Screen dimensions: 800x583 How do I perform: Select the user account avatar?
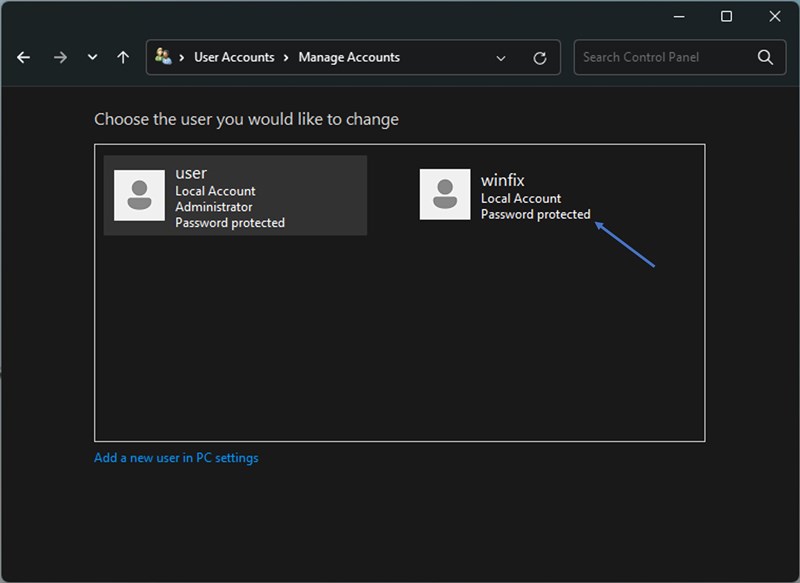[139, 195]
